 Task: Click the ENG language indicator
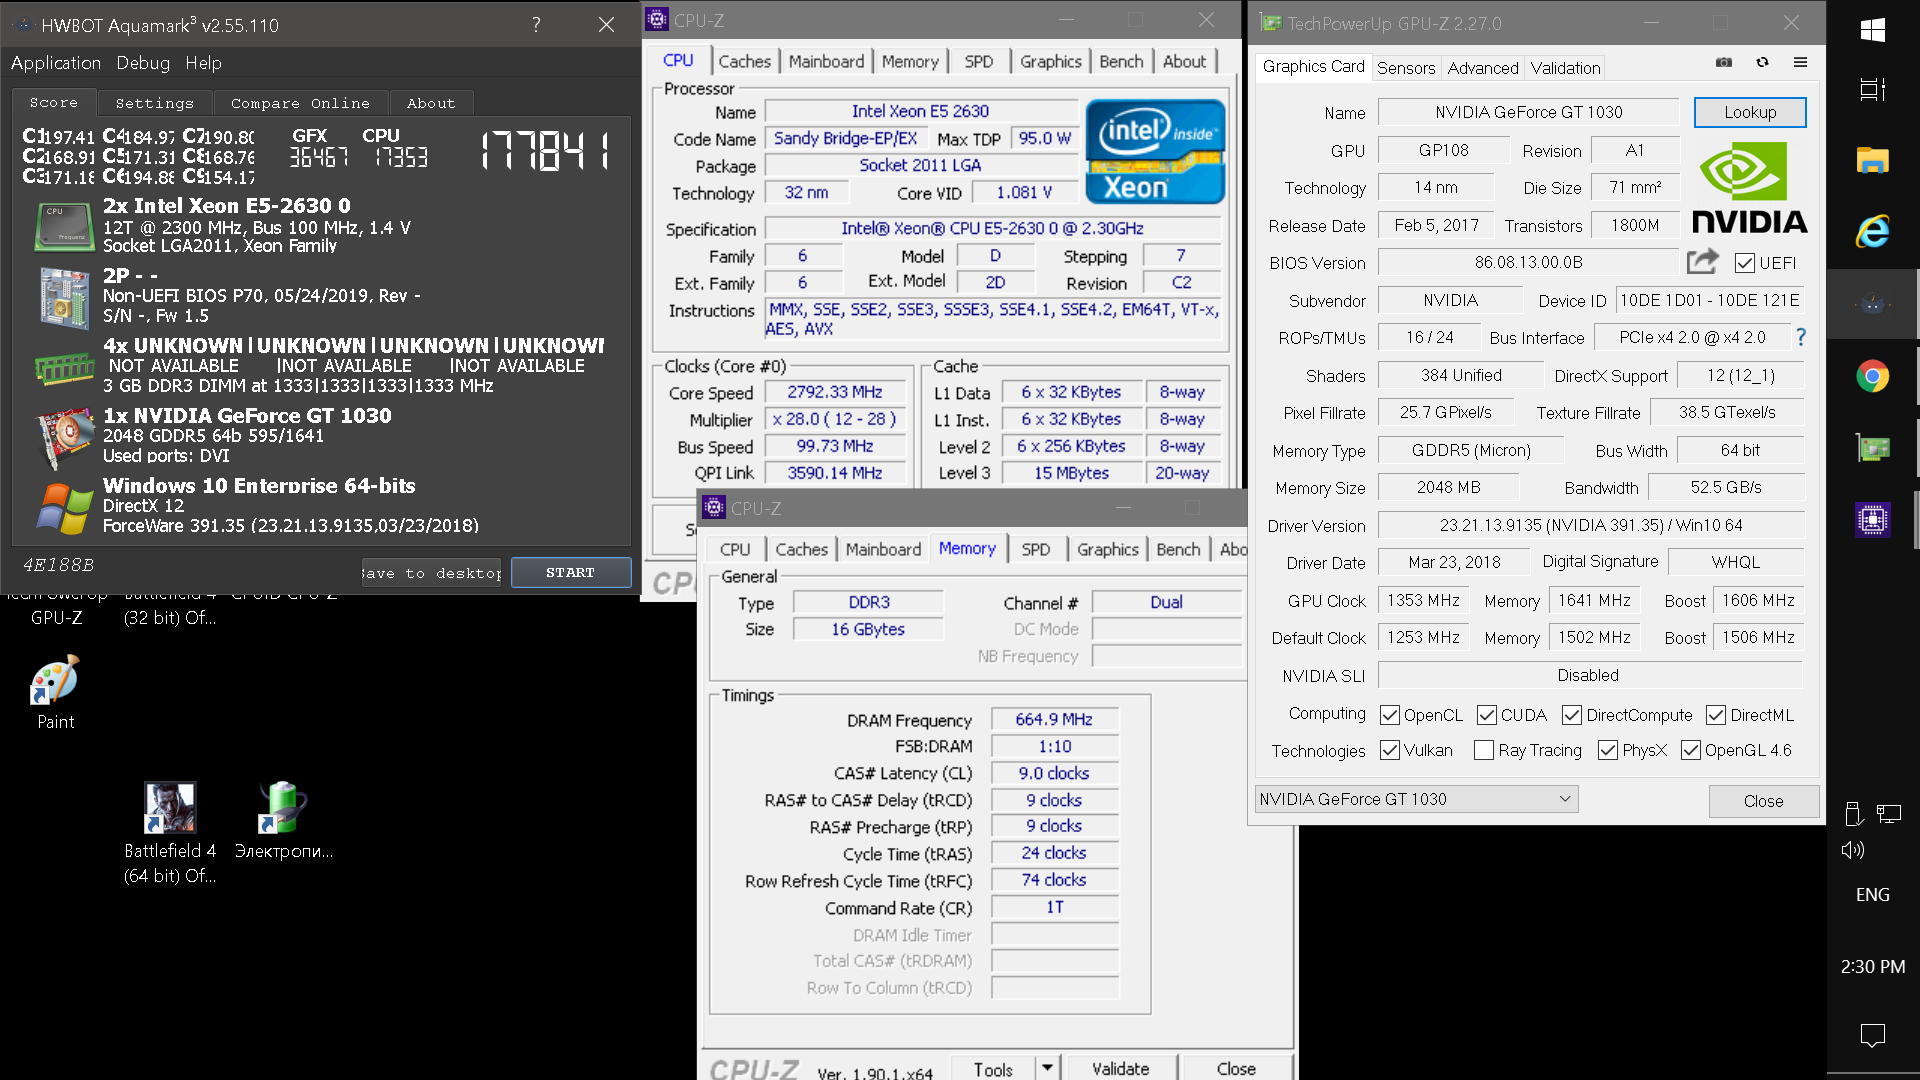[1873, 894]
